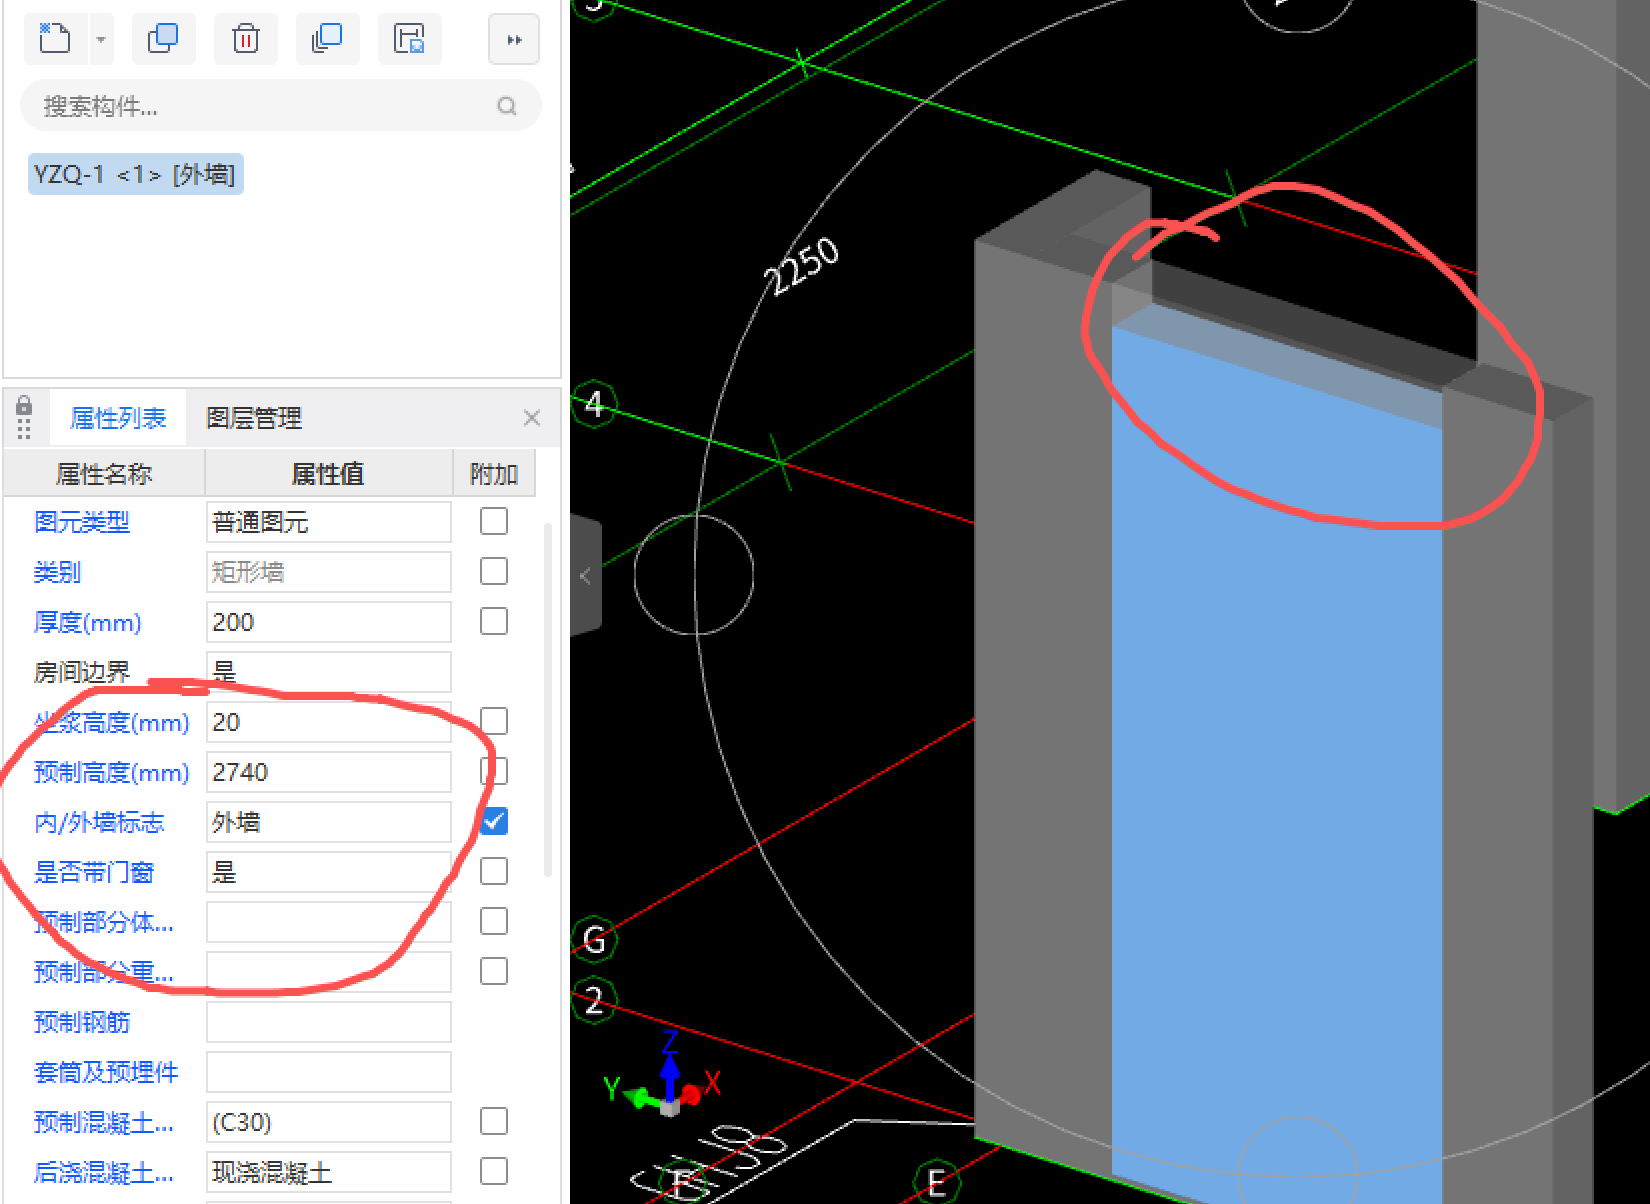Click the 属性值 column header
This screenshot has width=1650, height=1204.
(328, 474)
